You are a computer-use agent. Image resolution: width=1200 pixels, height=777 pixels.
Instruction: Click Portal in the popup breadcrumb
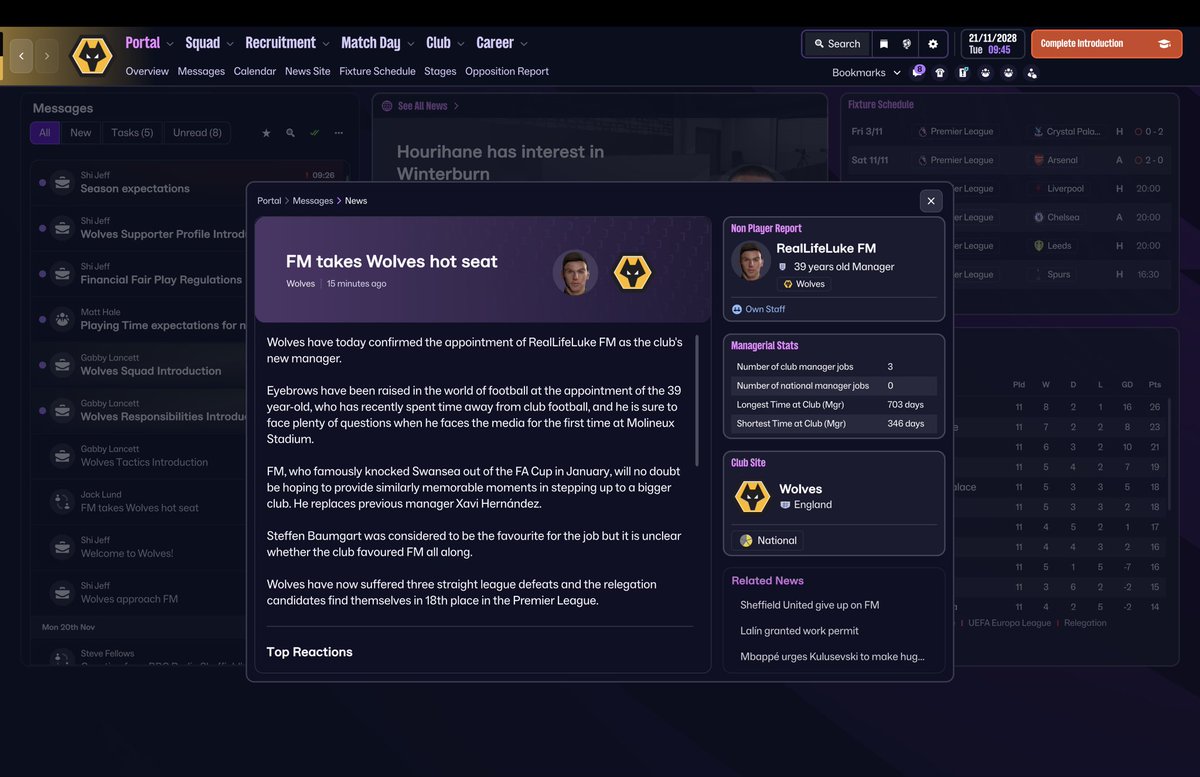[269, 201]
